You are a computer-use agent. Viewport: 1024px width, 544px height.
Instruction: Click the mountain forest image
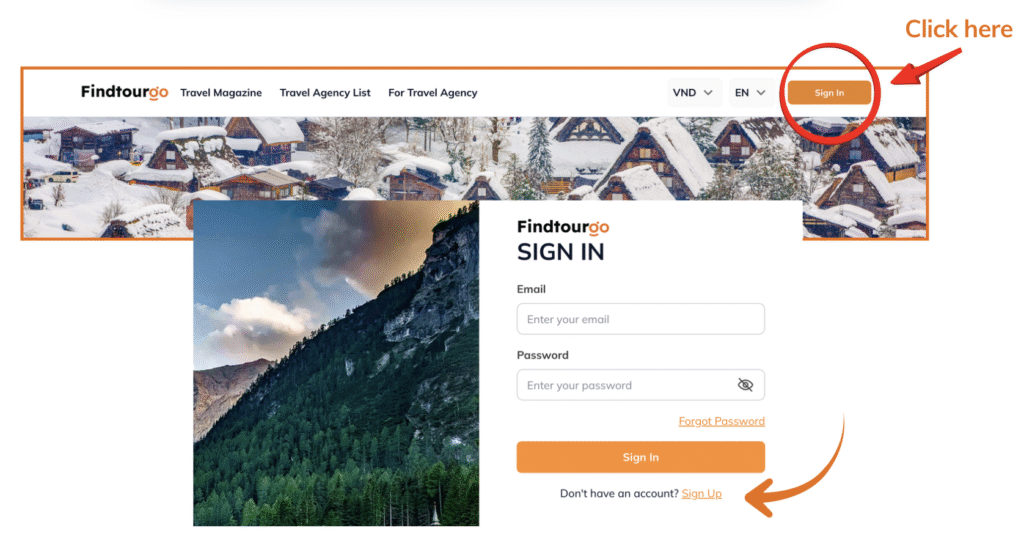[x=336, y=363]
